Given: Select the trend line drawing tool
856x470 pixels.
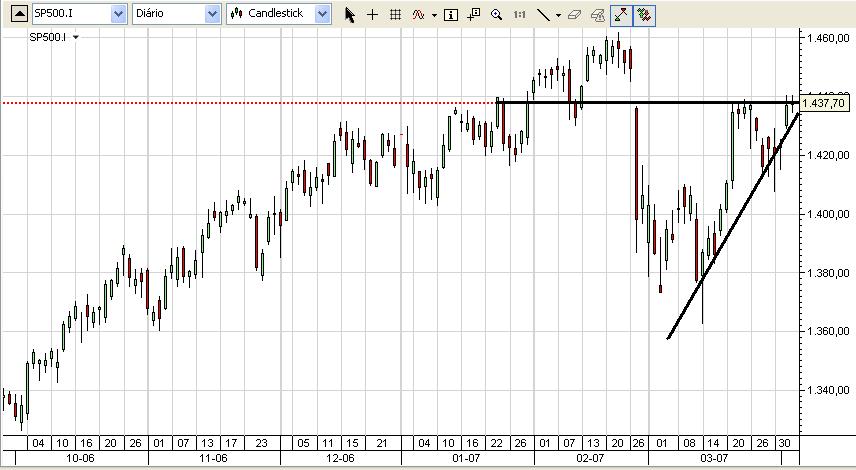Looking at the screenshot, I should tap(543, 15).
